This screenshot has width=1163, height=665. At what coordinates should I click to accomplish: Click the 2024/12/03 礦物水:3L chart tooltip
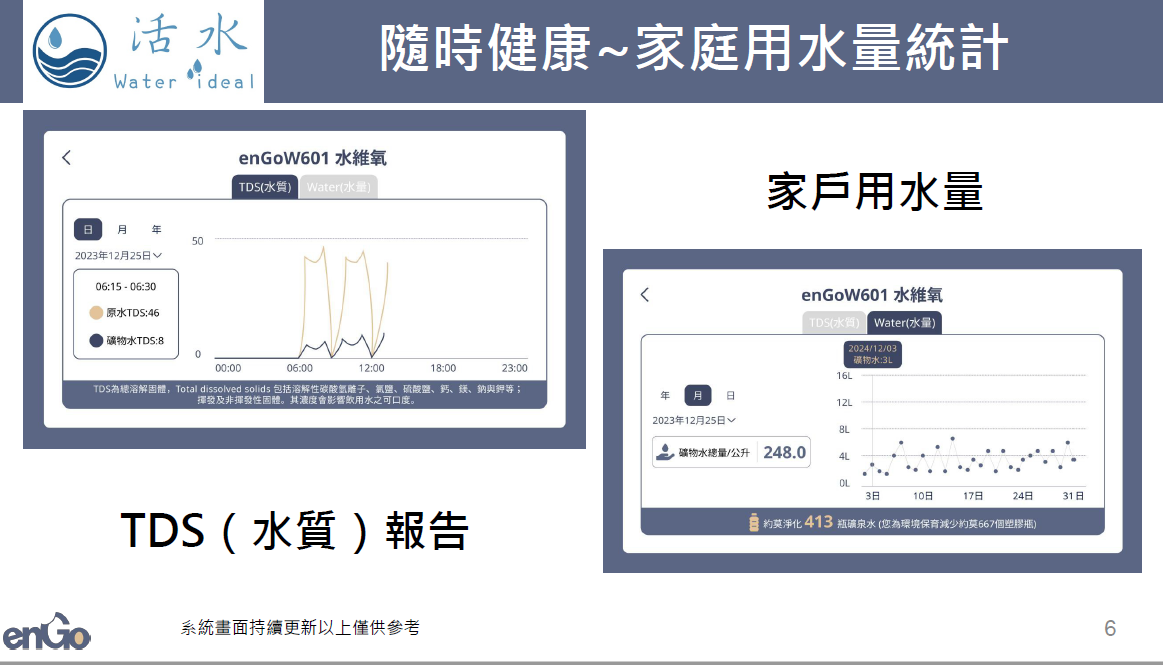pos(872,354)
